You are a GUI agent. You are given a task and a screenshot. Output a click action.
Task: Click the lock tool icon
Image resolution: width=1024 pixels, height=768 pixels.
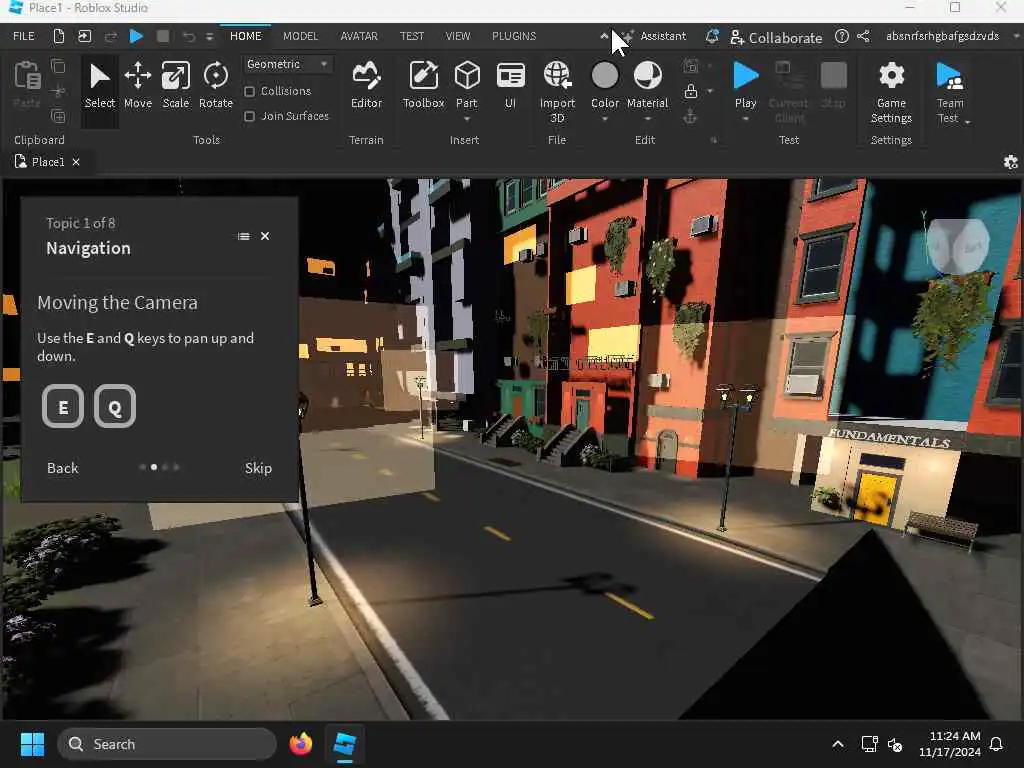690,91
